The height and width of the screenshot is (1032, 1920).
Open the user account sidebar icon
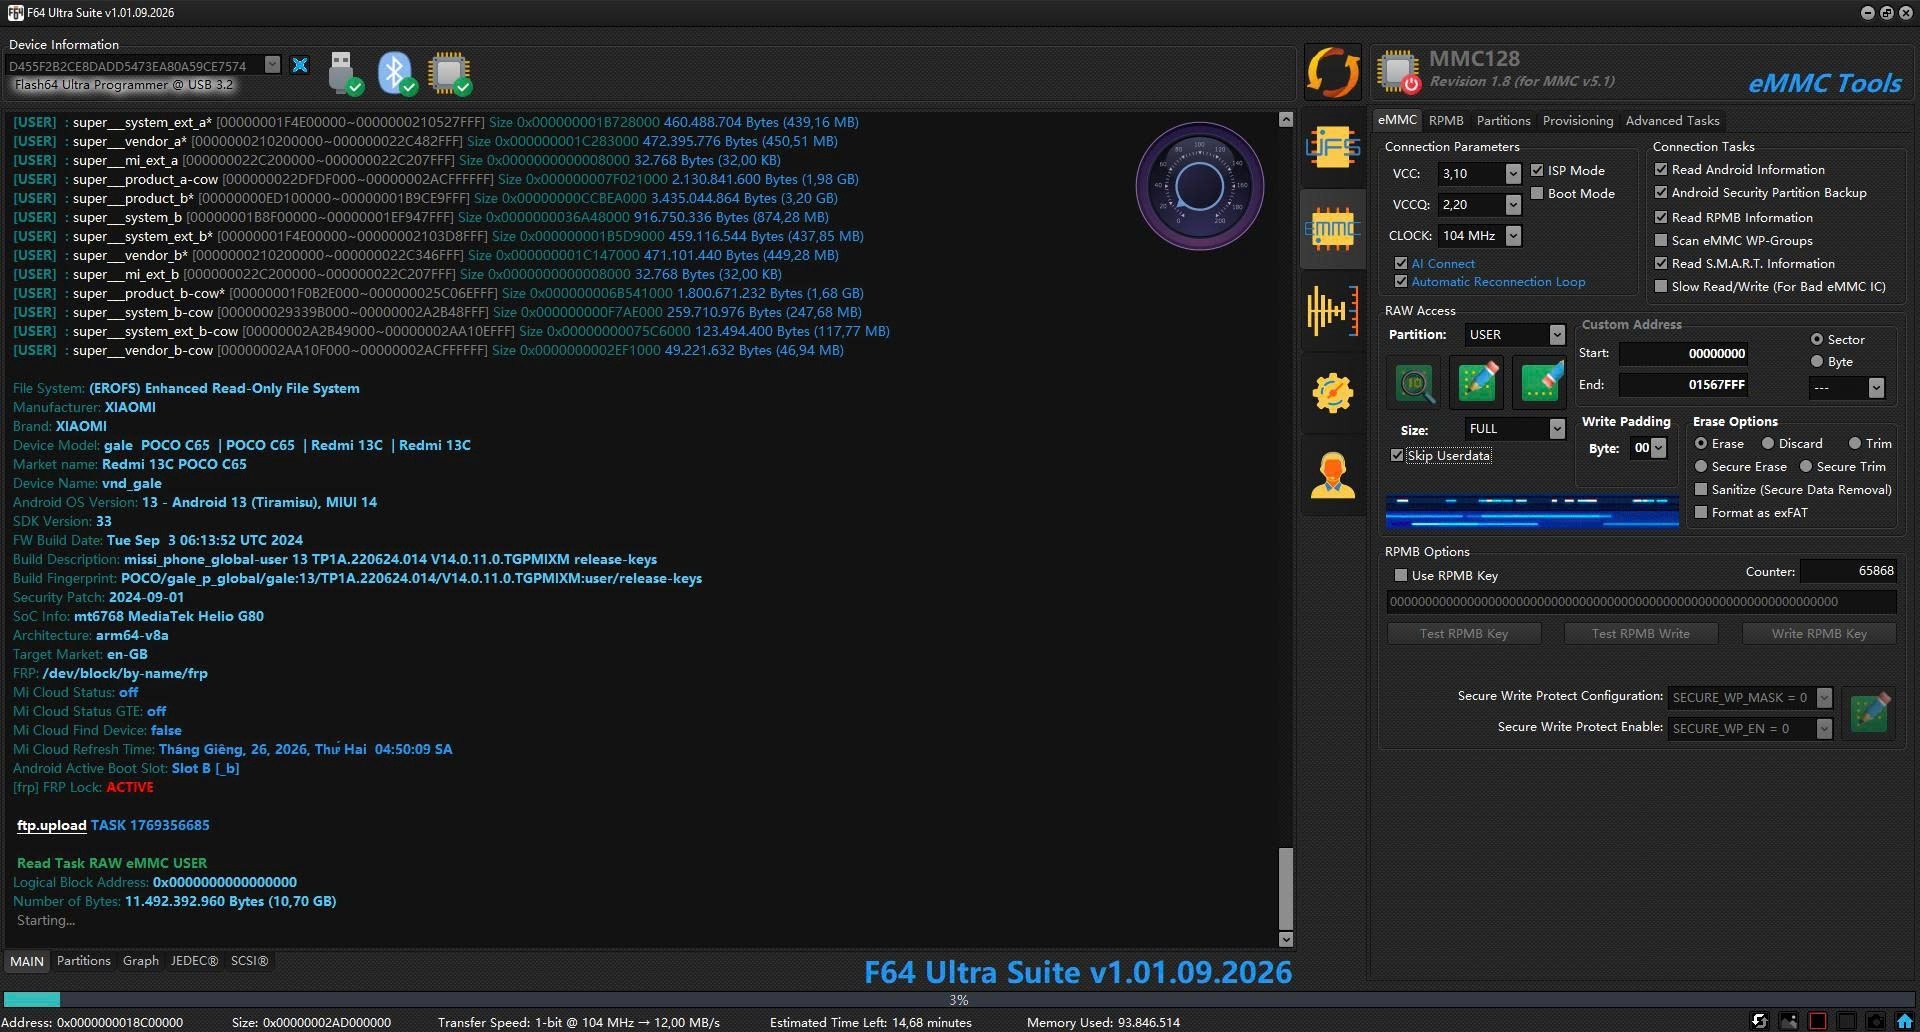1332,475
